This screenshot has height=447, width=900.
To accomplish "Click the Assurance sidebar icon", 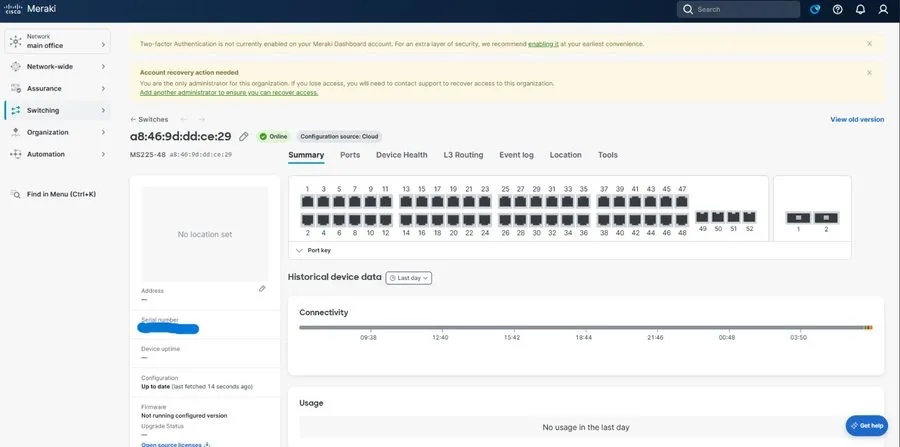I will (15, 88).
